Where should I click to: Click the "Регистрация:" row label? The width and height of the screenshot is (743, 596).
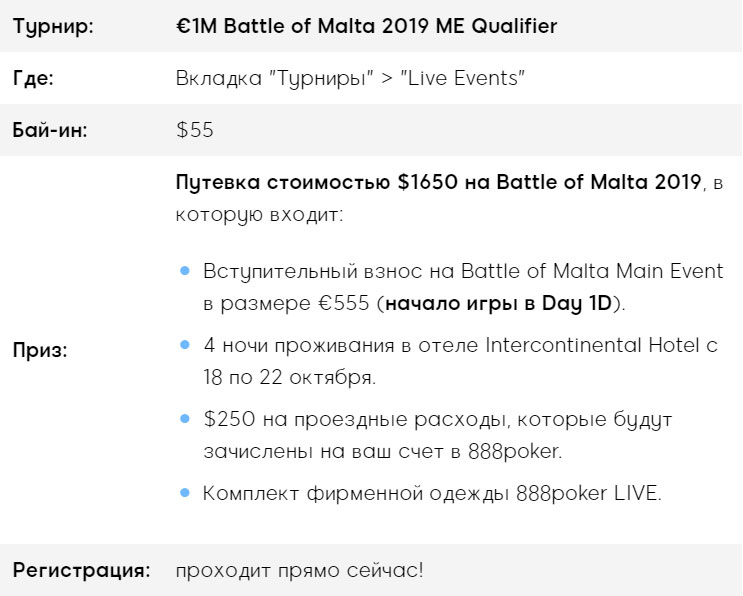coord(81,571)
